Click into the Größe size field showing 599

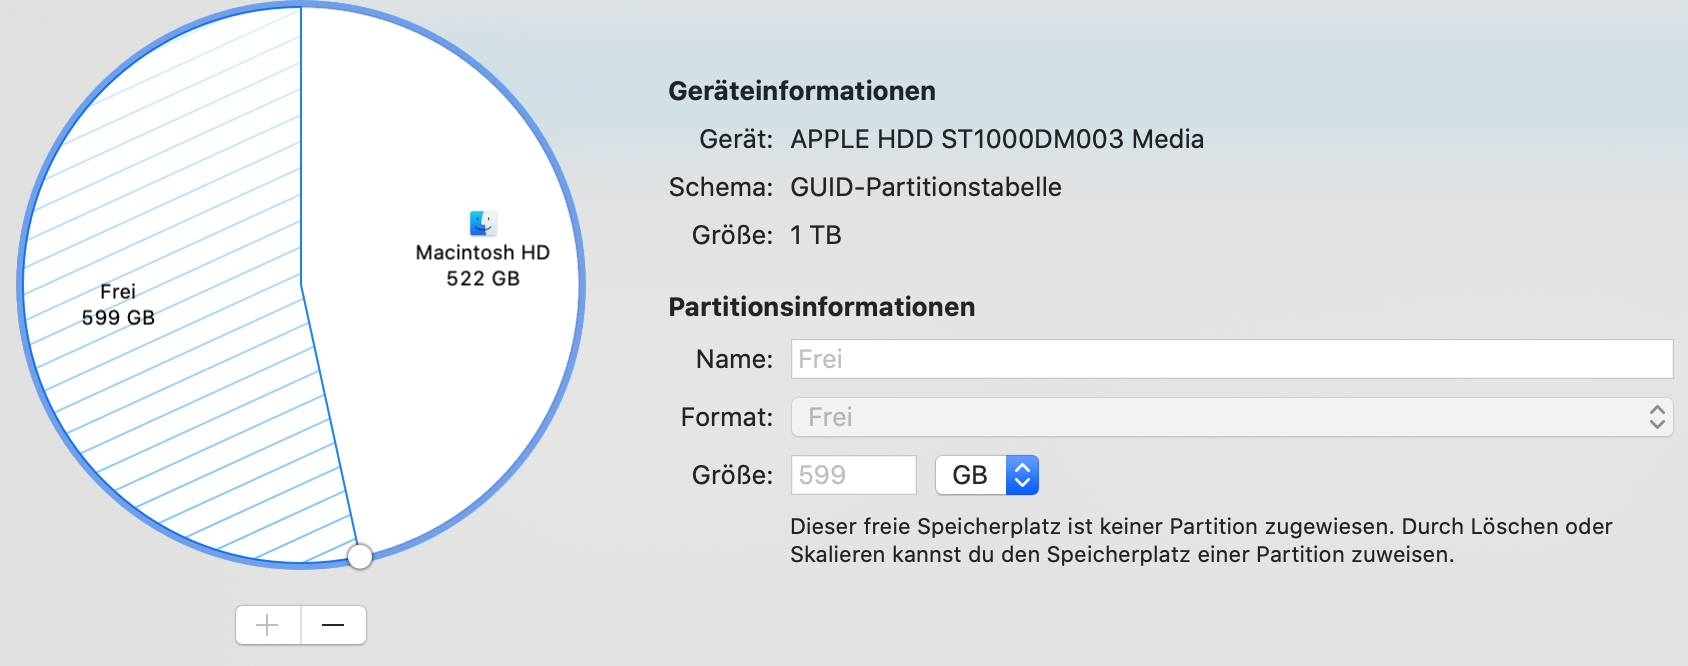(x=852, y=475)
